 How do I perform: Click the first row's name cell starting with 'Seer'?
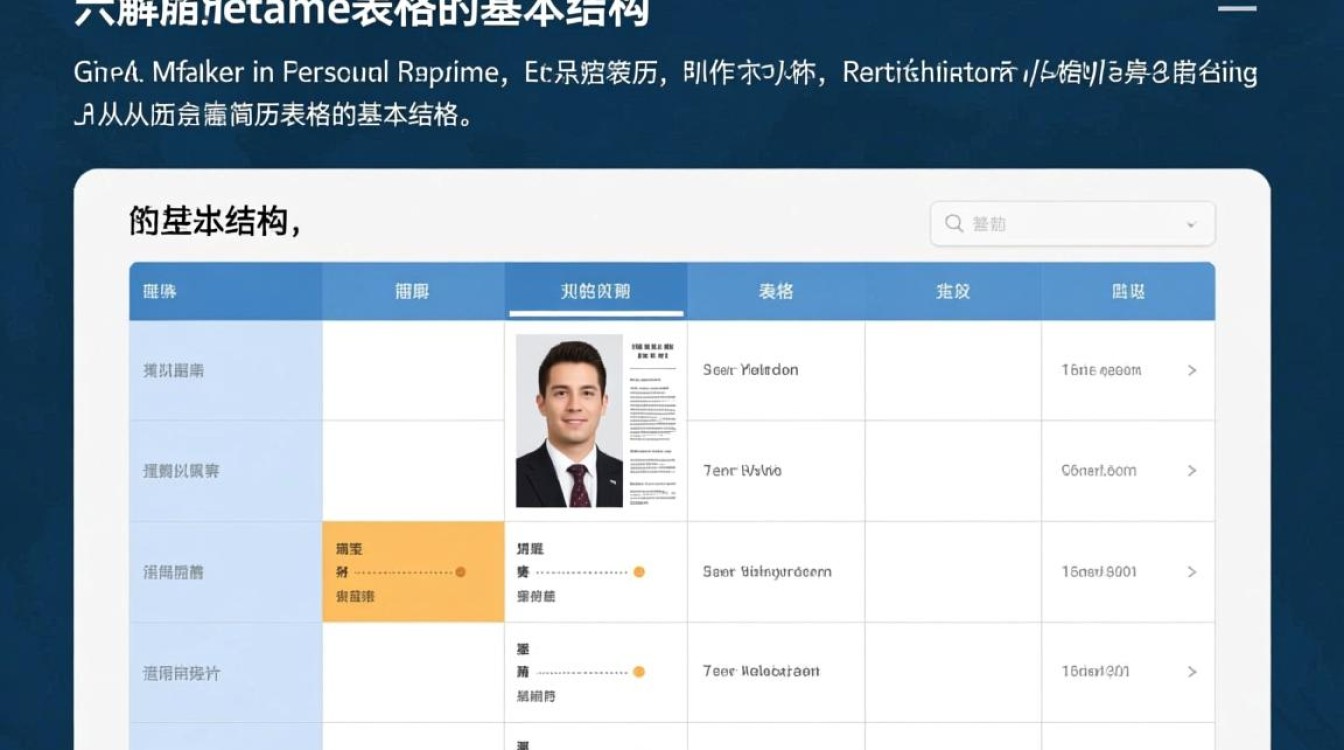point(776,370)
